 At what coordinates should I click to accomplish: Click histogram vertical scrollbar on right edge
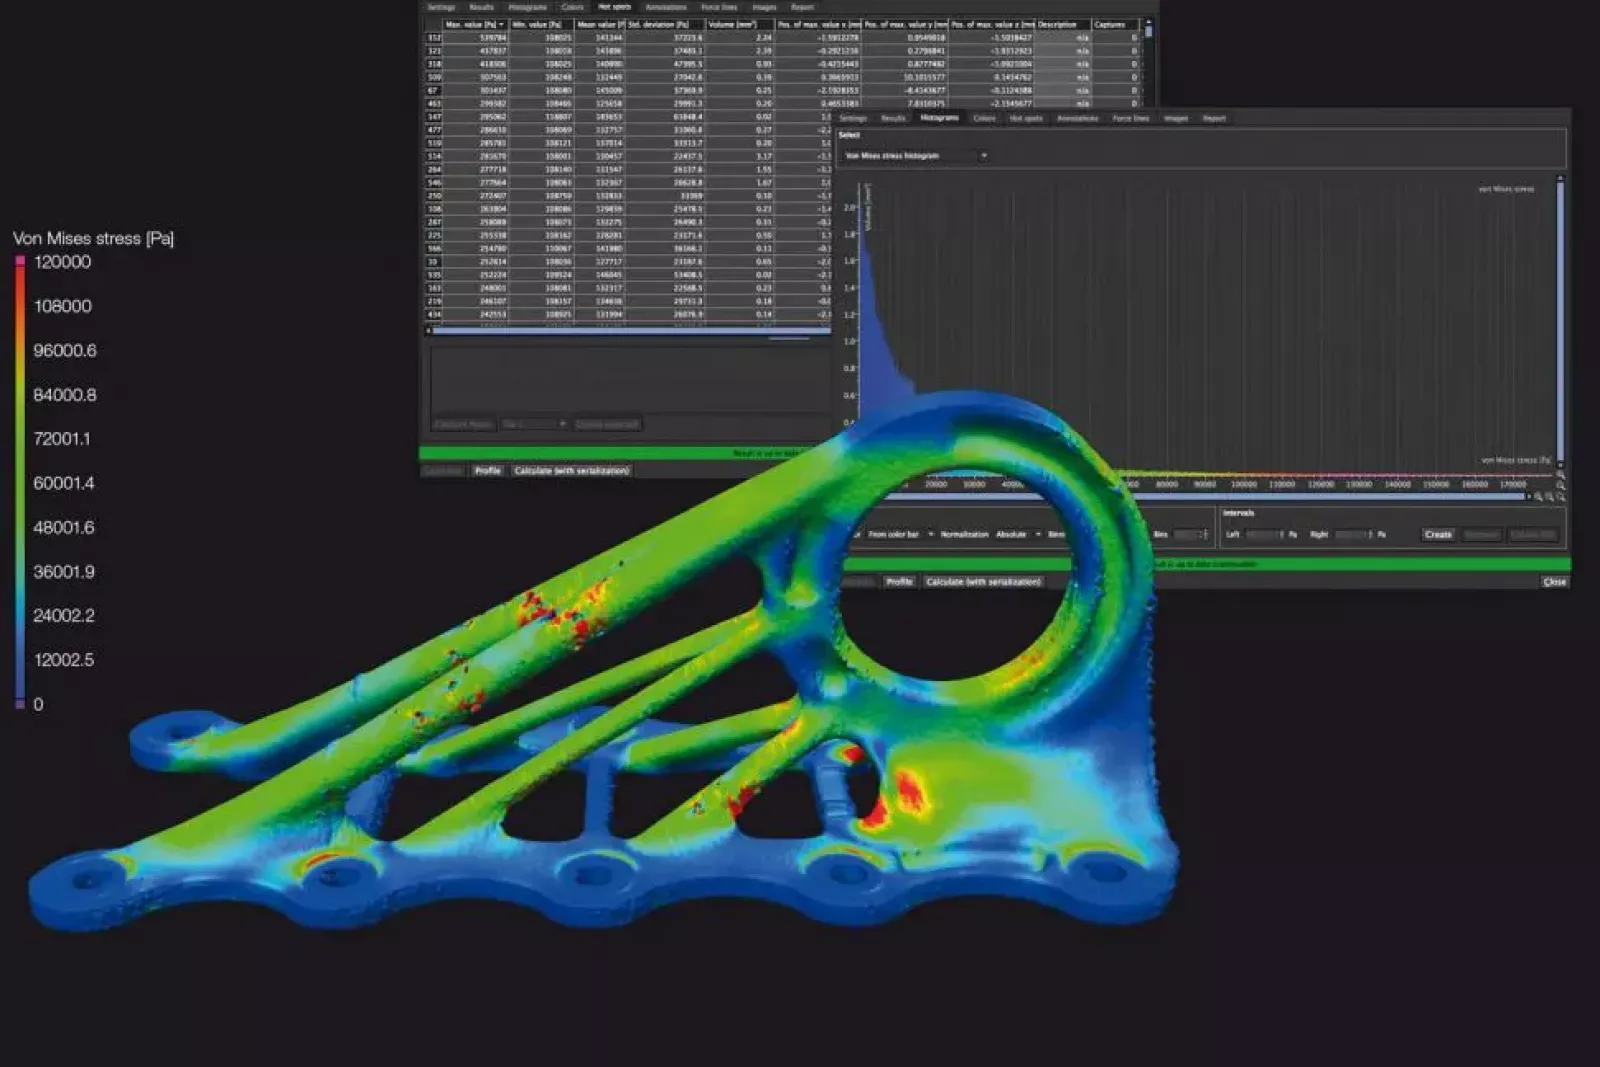1560,320
